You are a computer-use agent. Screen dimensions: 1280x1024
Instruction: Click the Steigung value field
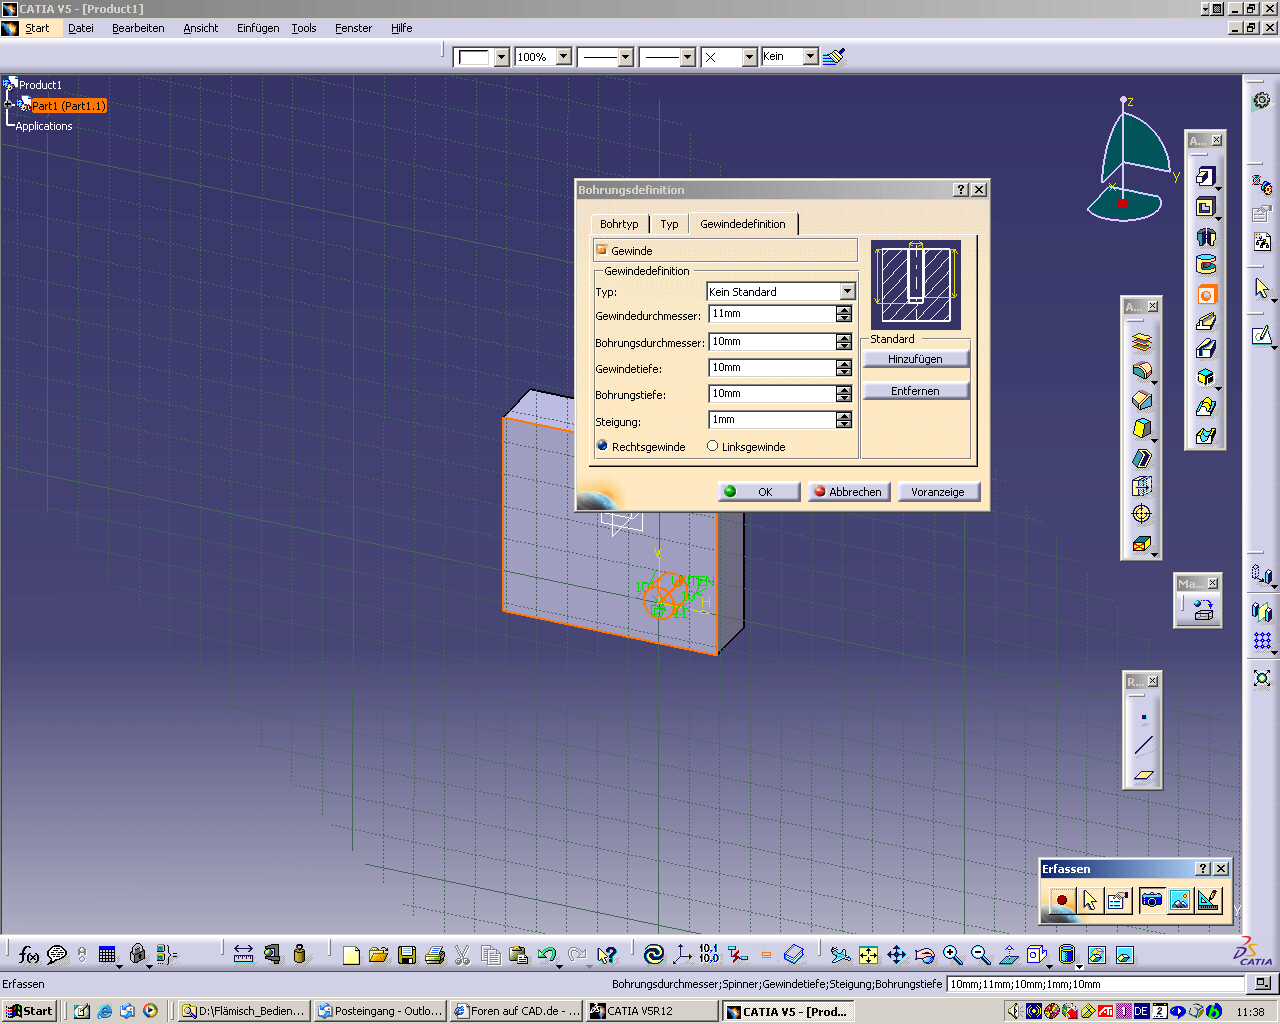click(772, 420)
